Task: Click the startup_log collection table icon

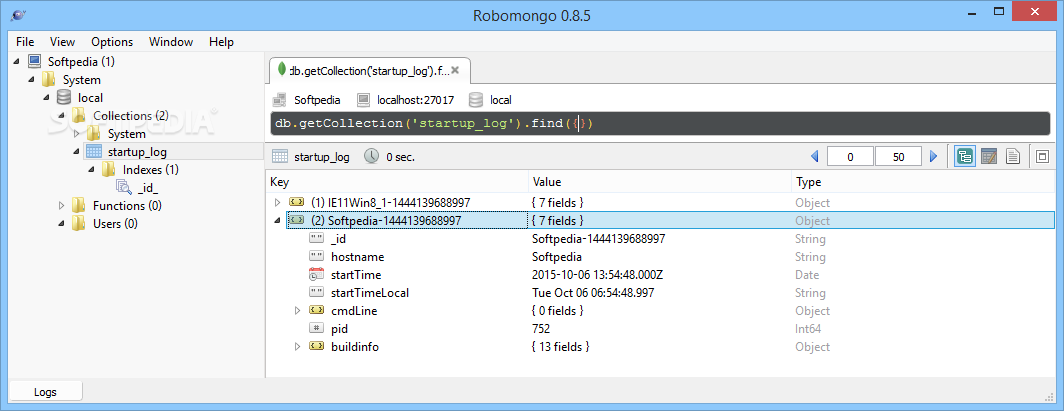Action: point(94,151)
